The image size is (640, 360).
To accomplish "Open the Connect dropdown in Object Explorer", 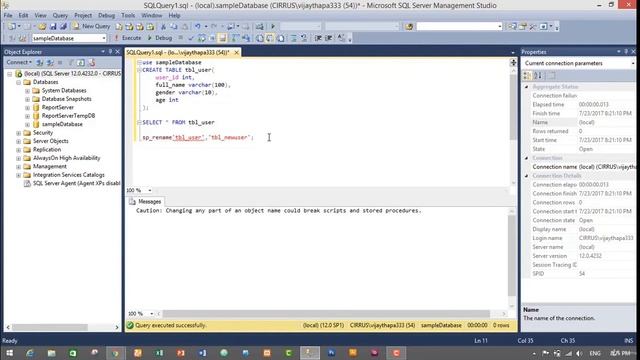I will point(19,62).
